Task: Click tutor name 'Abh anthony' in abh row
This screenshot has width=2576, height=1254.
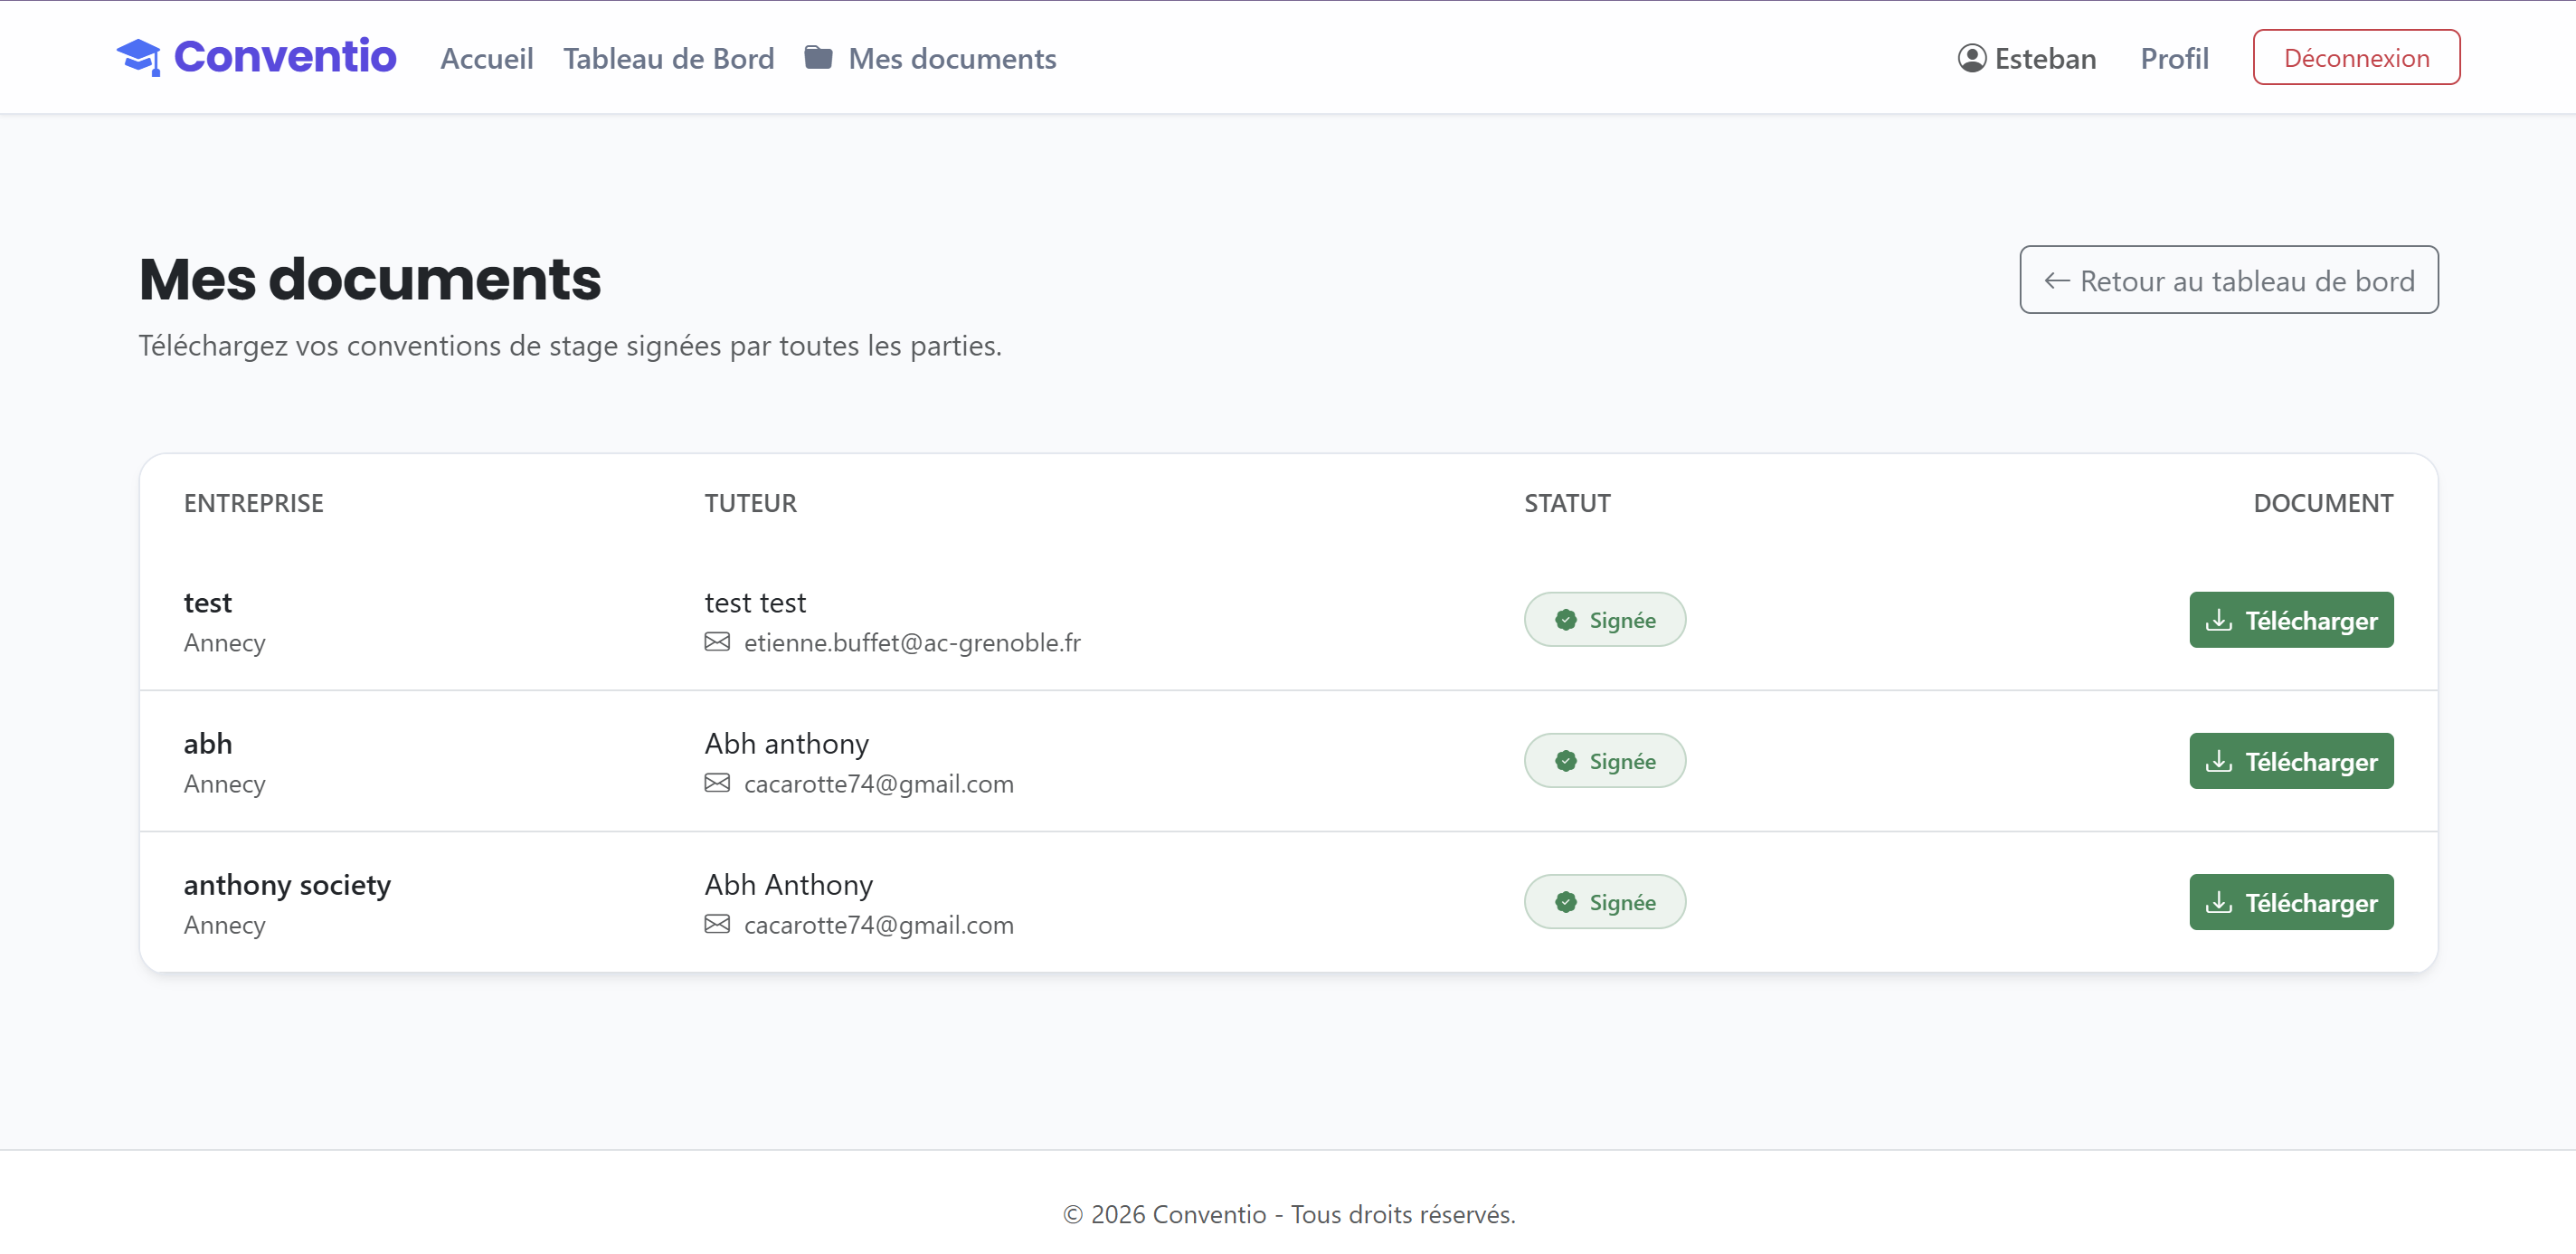Action: (787, 744)
